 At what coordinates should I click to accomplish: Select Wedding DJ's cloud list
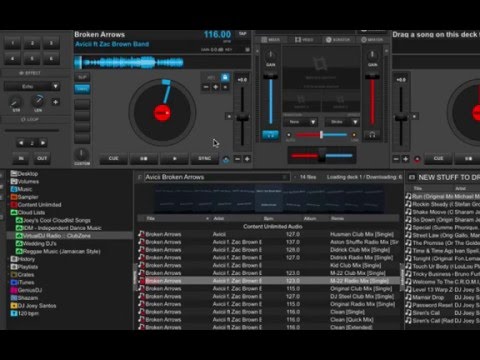[36, 243]
